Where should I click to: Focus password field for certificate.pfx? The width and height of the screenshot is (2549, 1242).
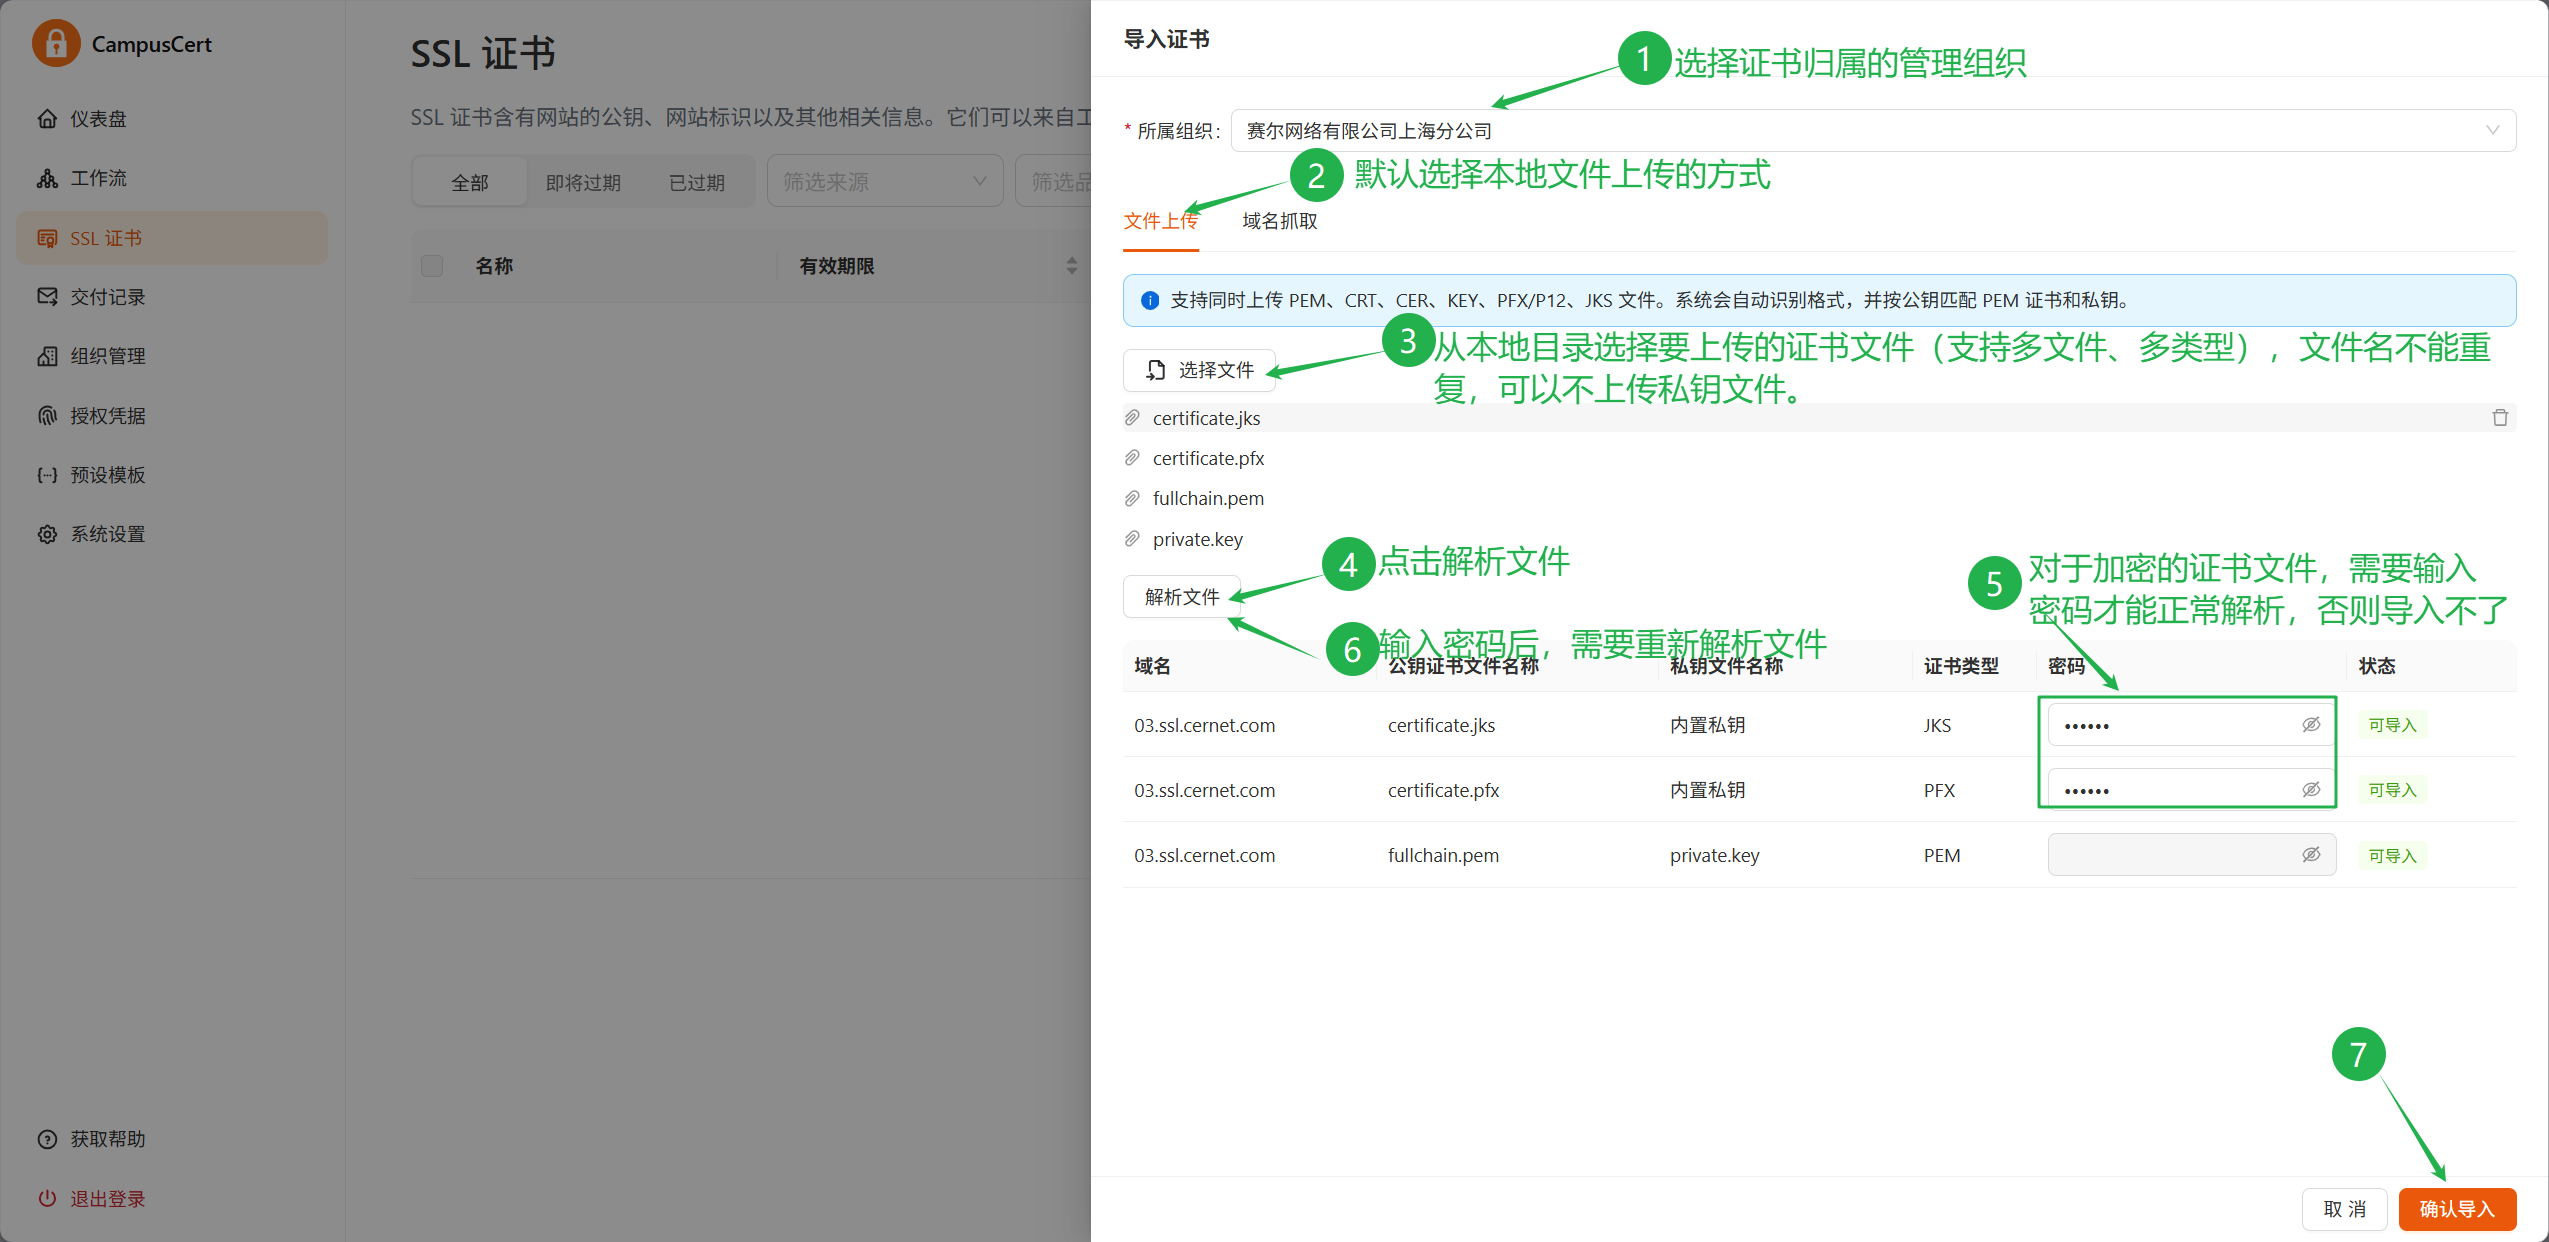click(x=2191, y=790)
